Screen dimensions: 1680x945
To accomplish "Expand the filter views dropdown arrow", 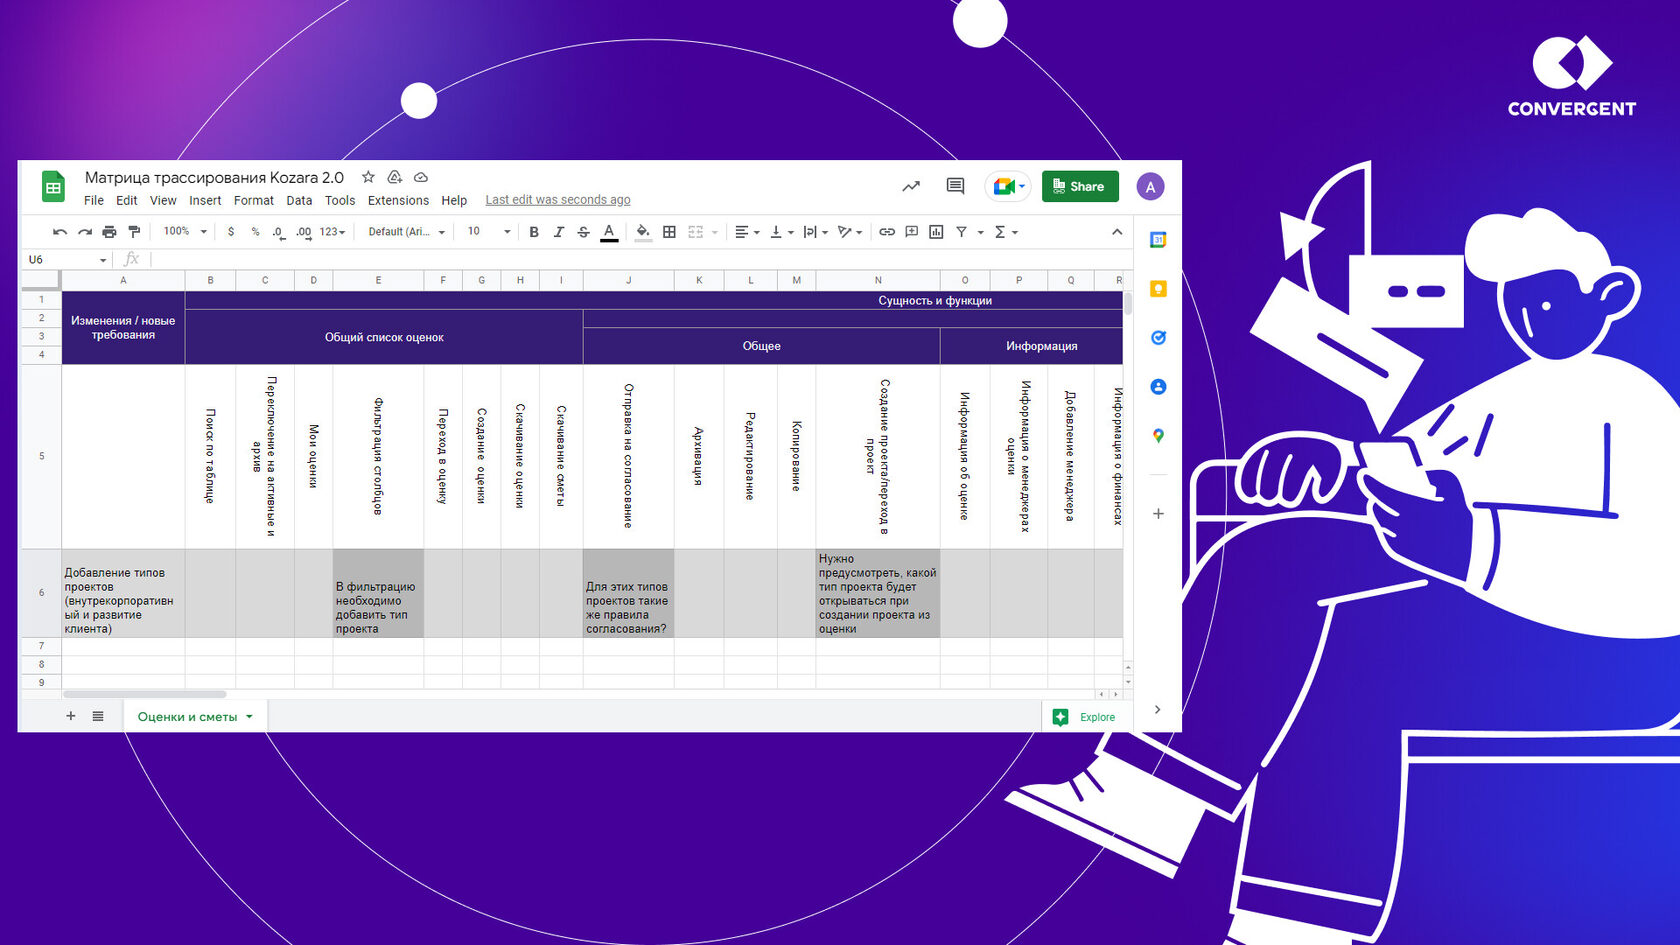I will 980,232.
